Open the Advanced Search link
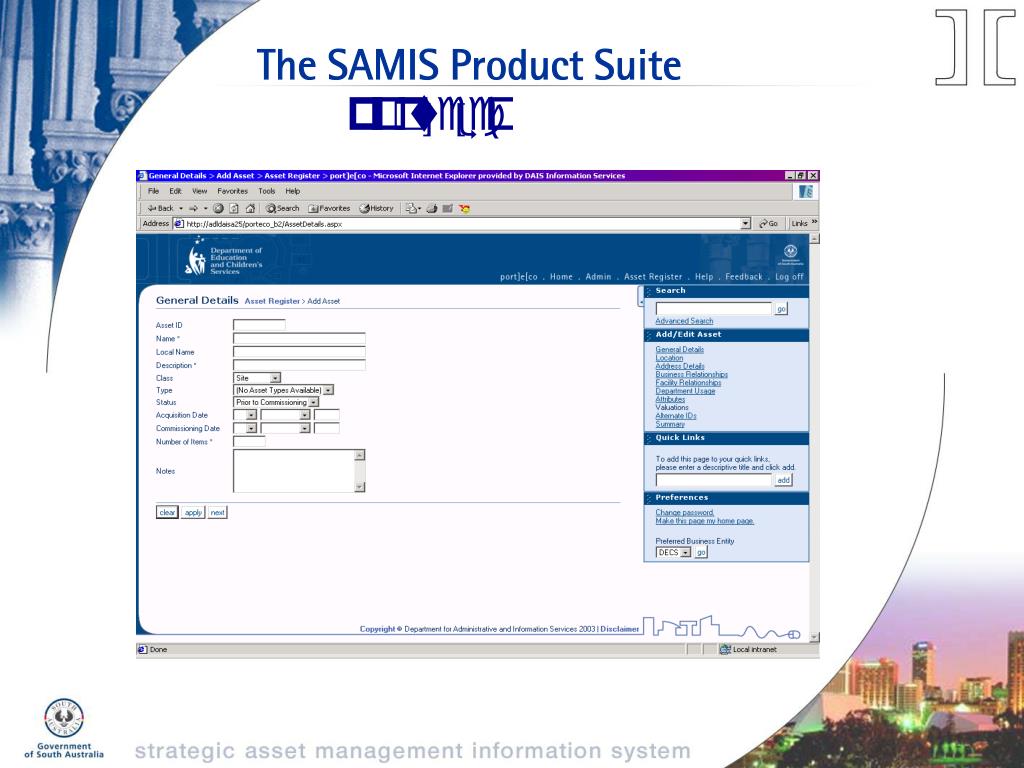Screen dimensions: 1024x768 pyautogui.click(x=684, y=321)
